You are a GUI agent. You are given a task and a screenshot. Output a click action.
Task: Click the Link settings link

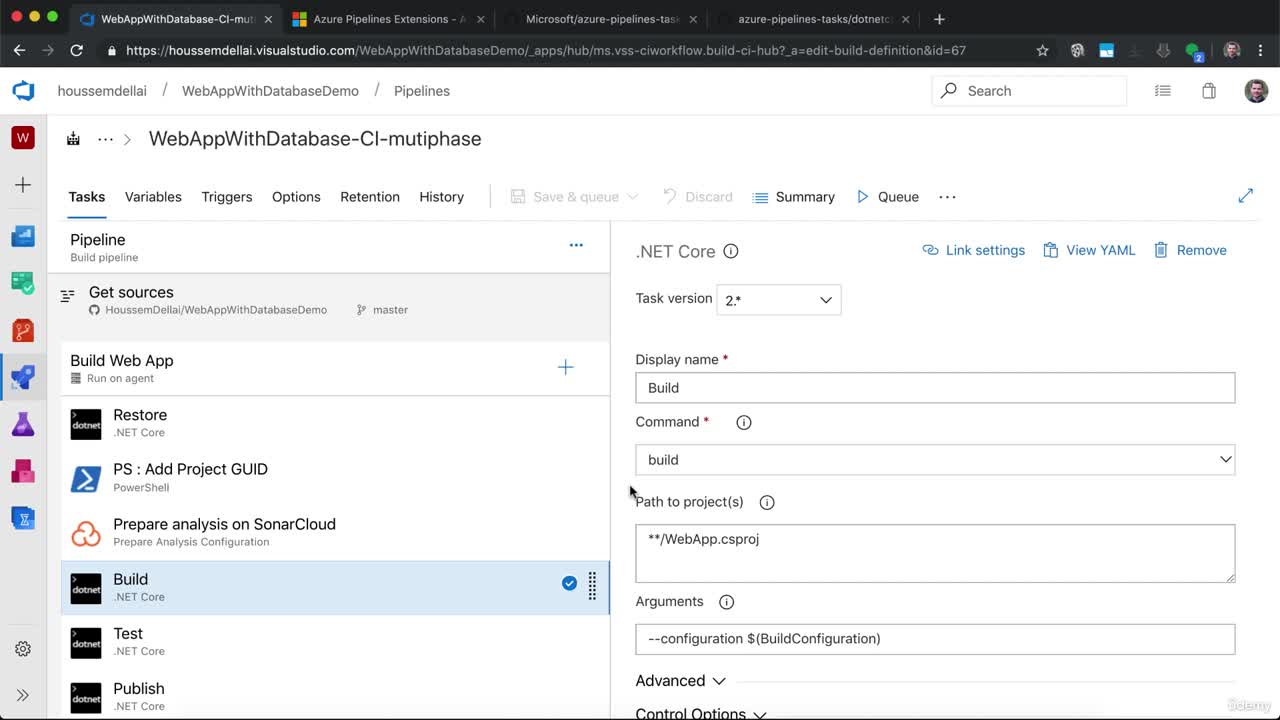(973, 250)
